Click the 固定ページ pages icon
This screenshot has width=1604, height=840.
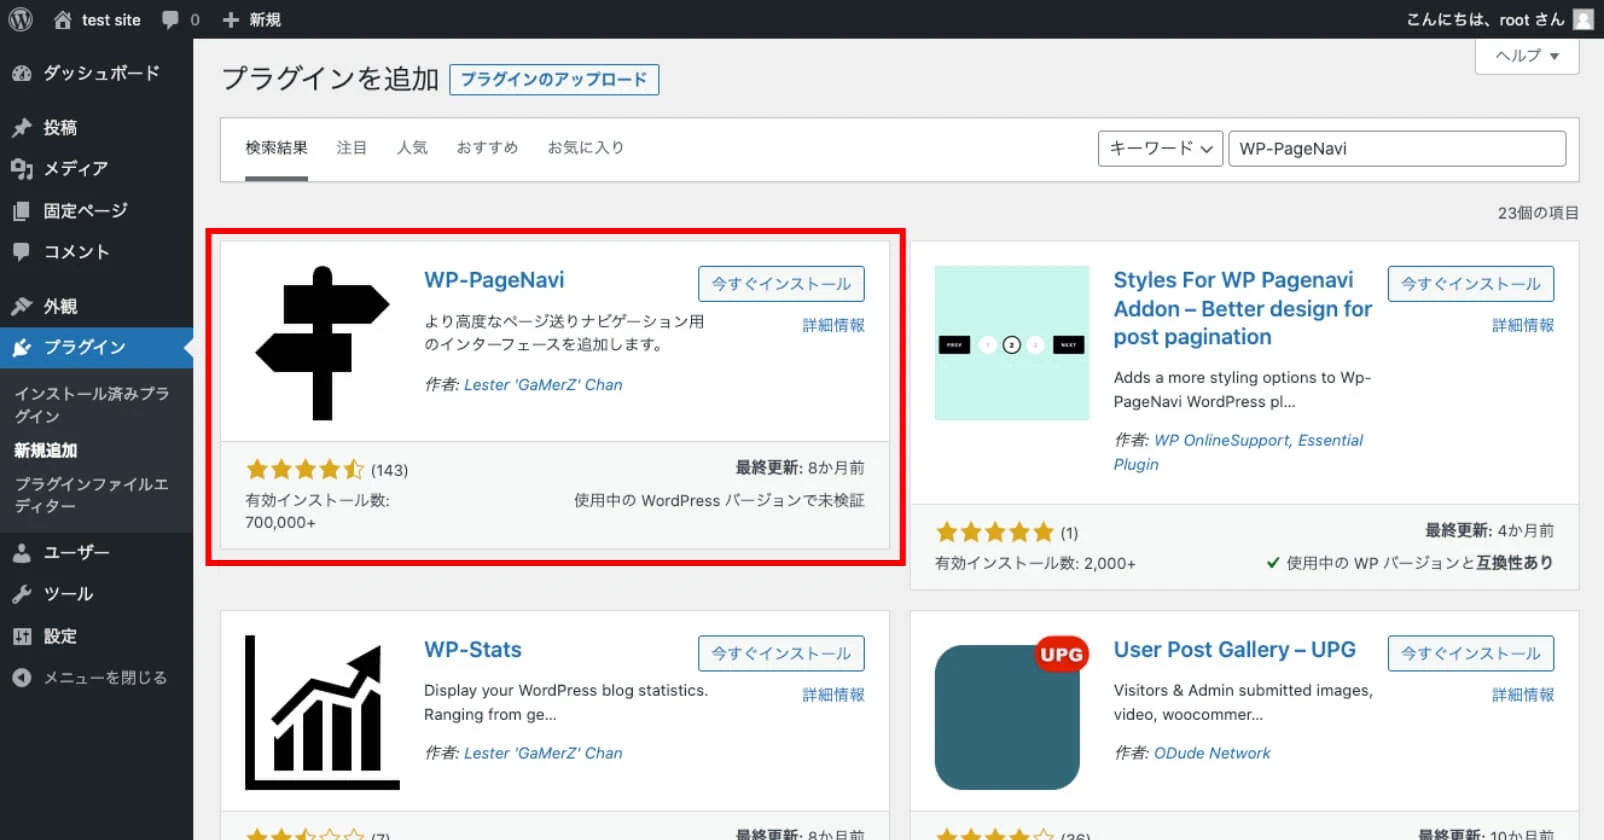(x=21, y=211)
